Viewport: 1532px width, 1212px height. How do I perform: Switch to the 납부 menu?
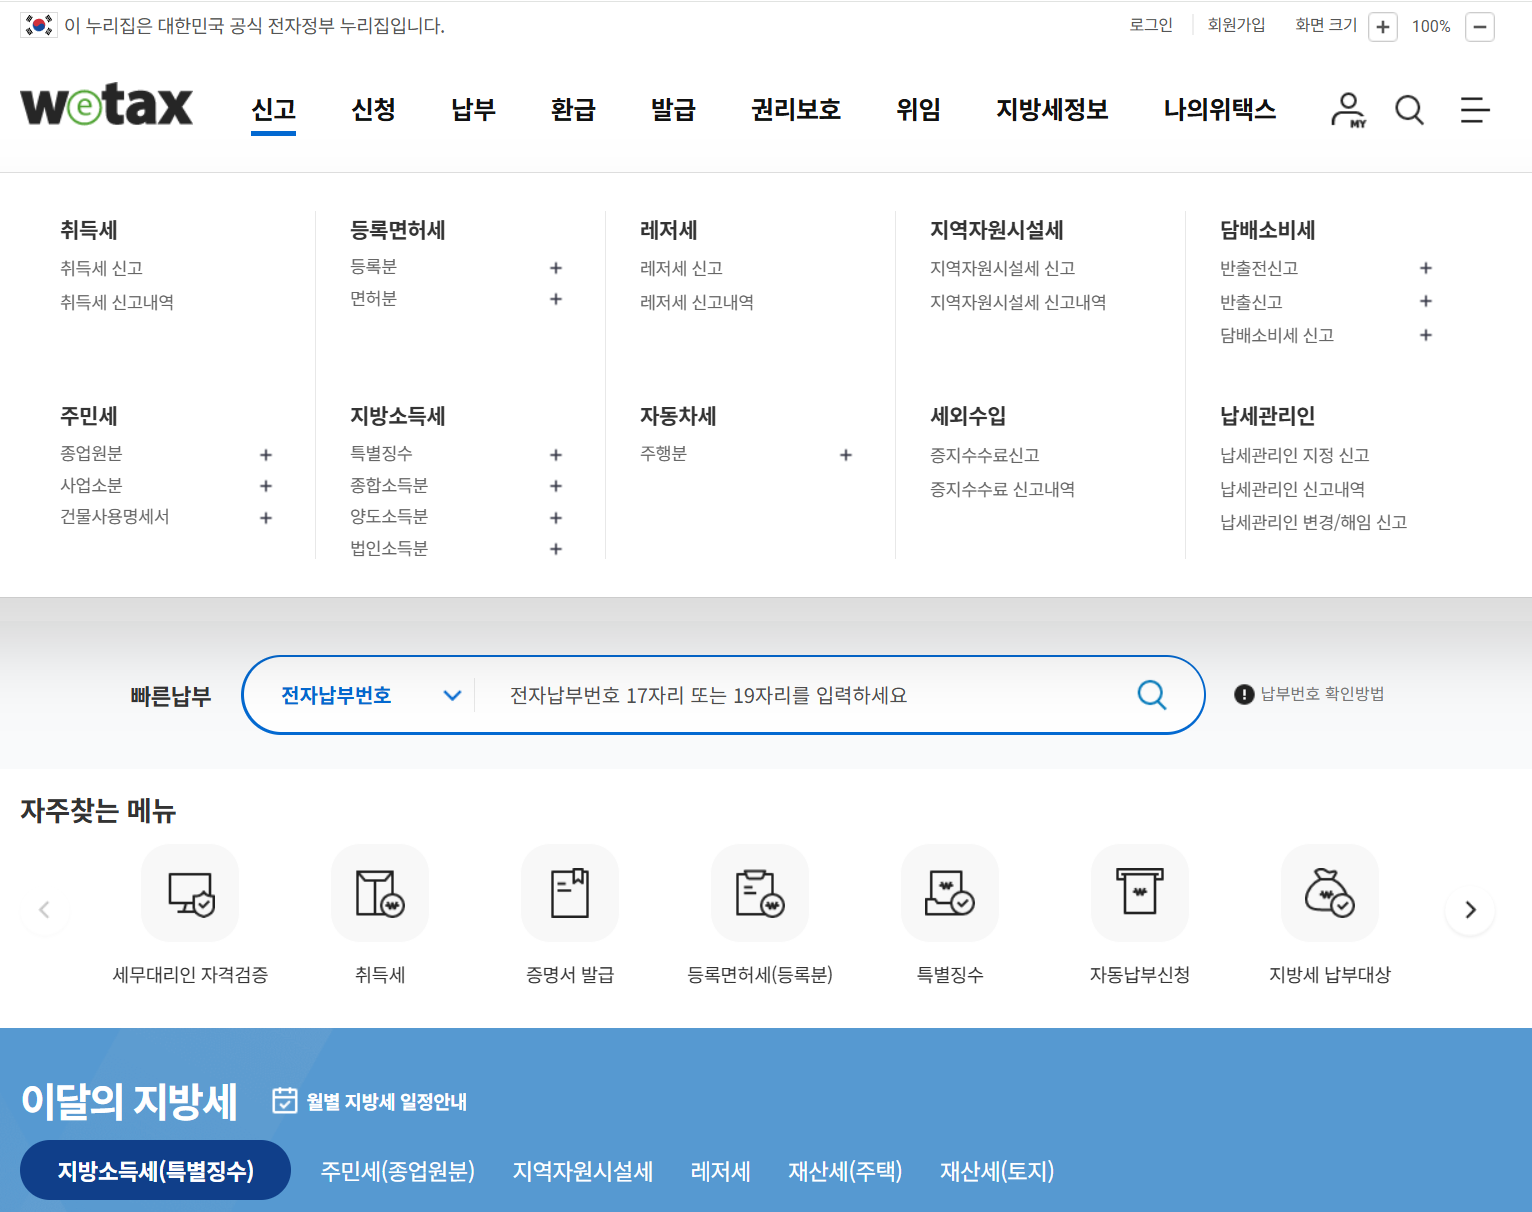(x=472, y=110)
